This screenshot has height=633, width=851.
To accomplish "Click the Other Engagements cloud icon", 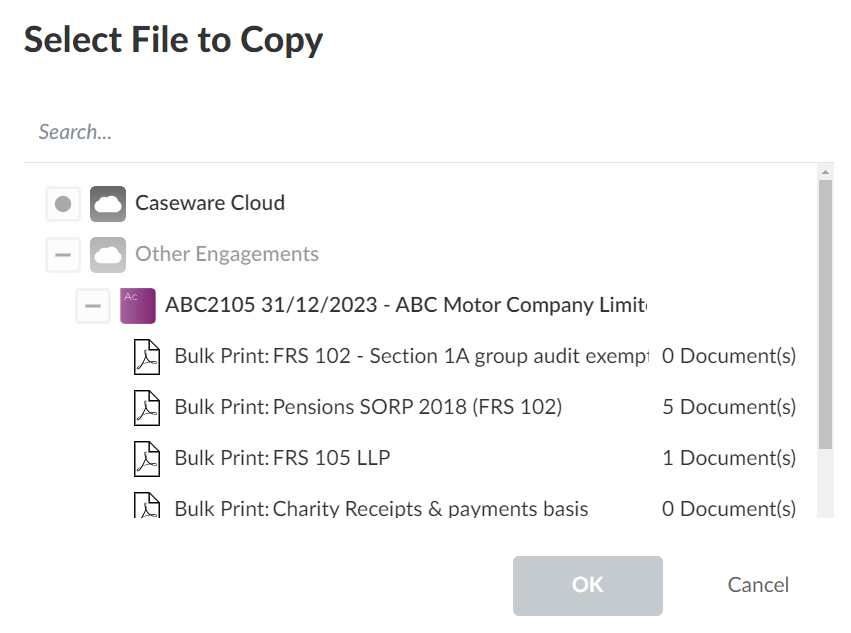I will [107, 254].
